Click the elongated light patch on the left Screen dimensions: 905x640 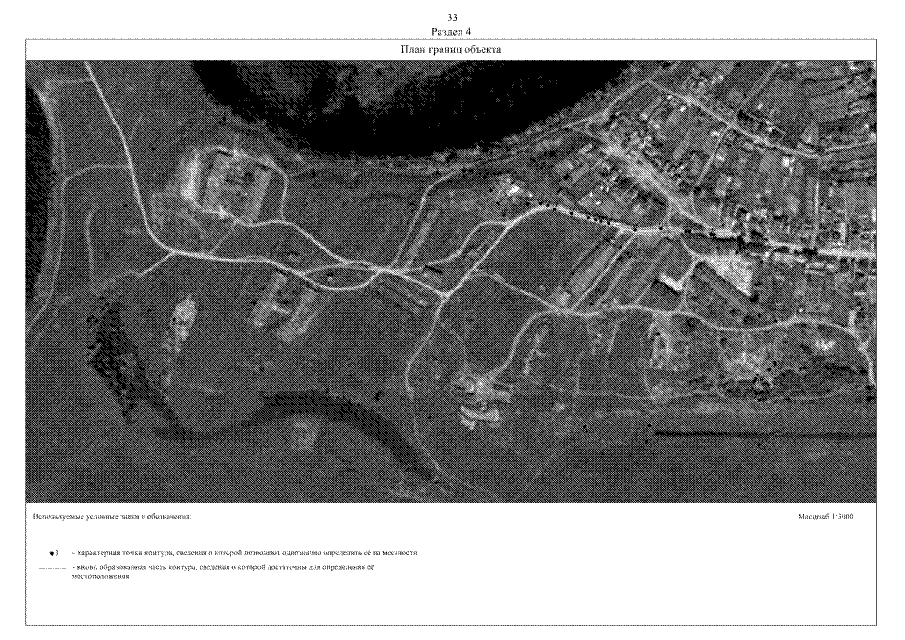tap(182, 328)
